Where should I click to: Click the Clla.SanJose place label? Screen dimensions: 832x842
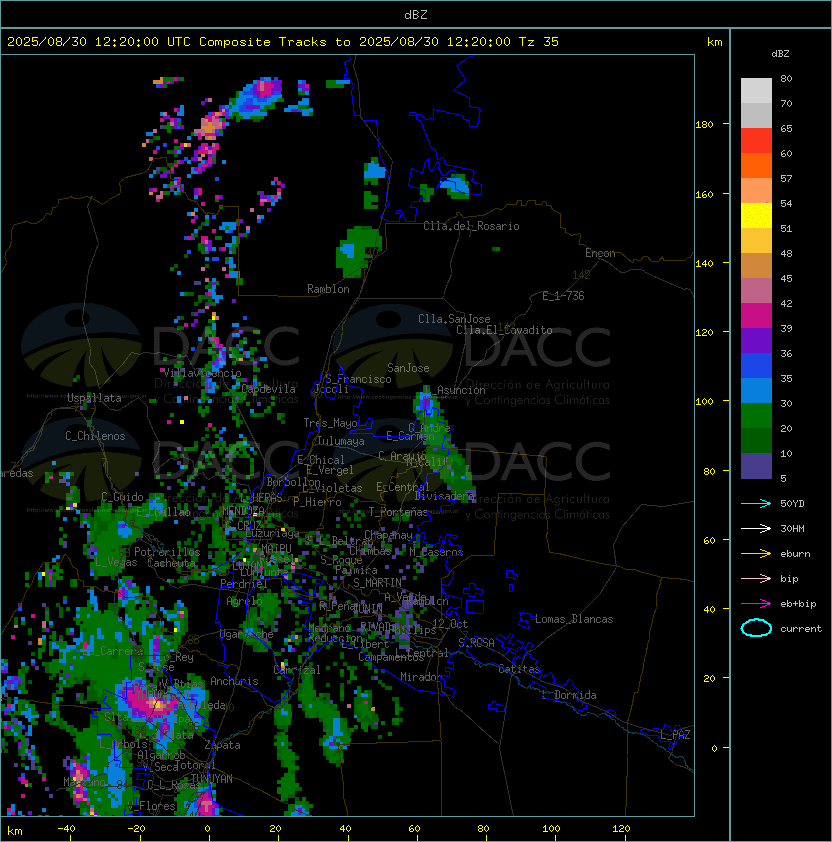click(454, 319)
